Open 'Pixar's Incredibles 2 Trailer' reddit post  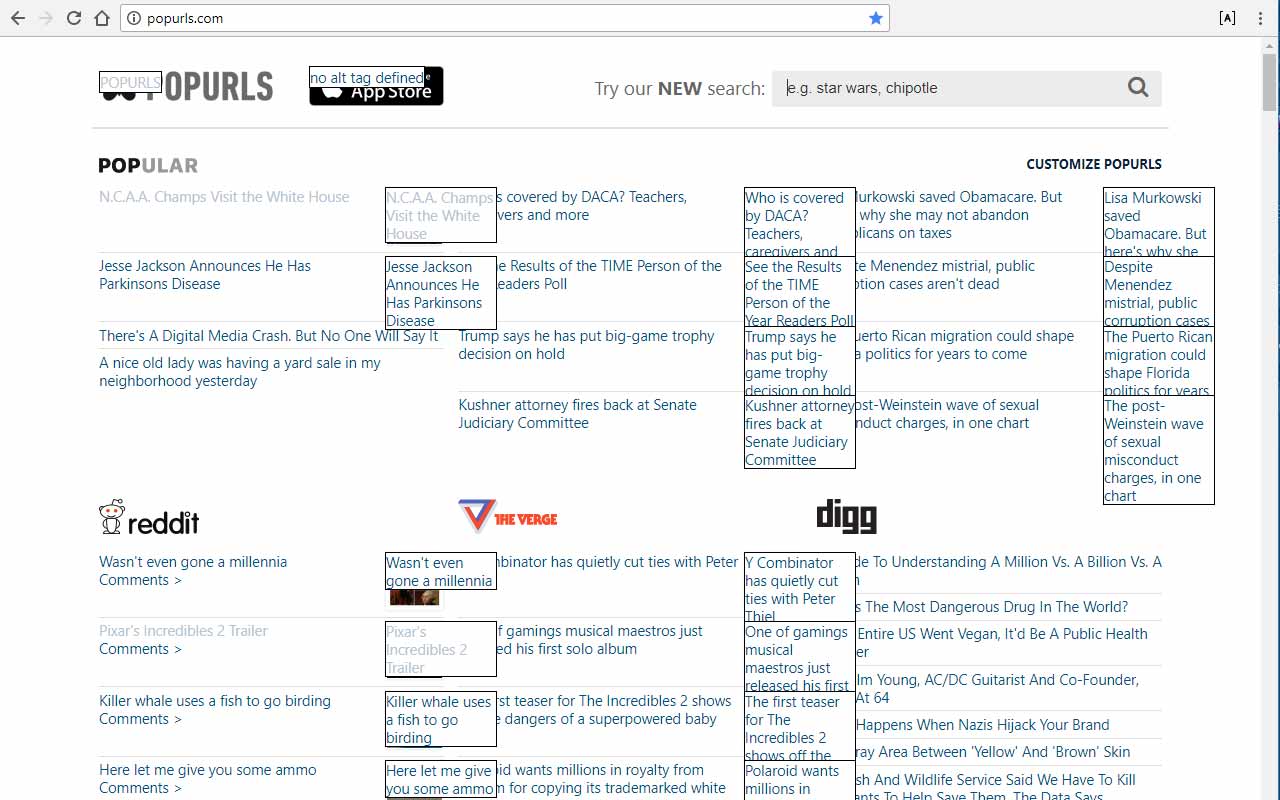coord(183,631)
